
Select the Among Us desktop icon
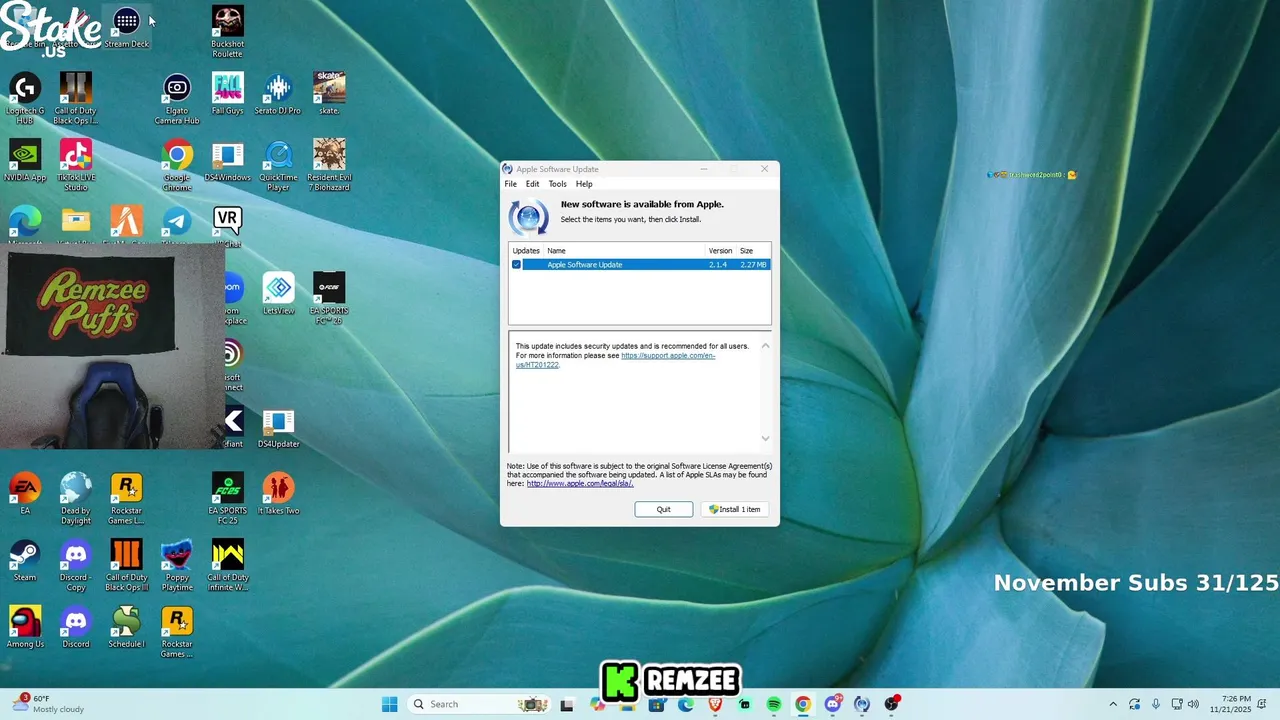click(25, 627)
